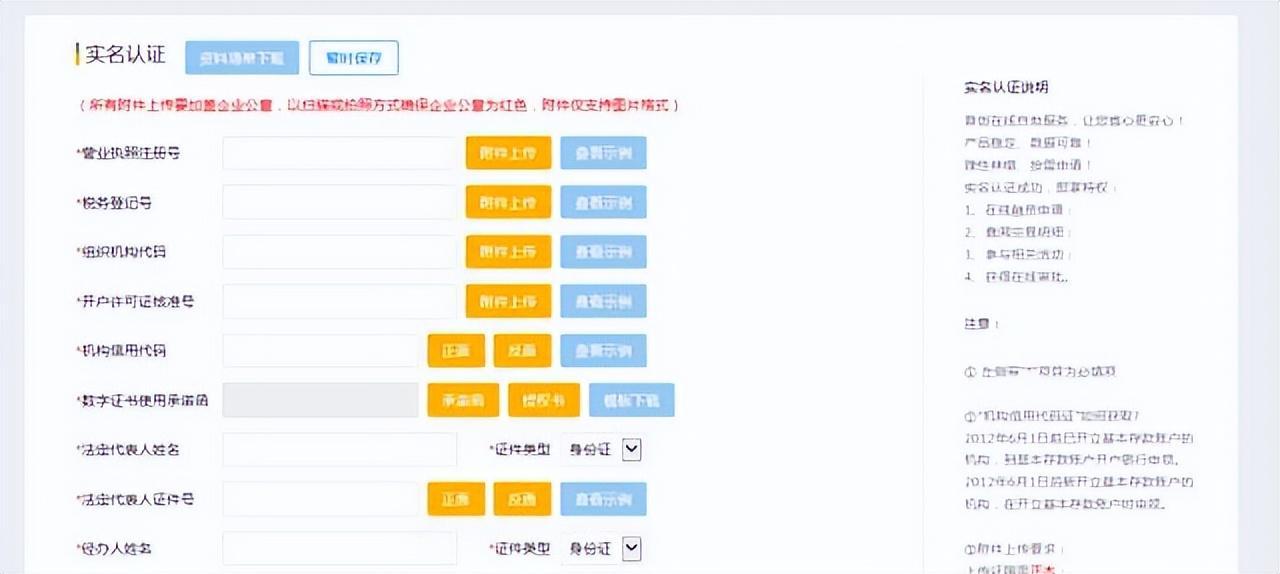The width and height of the screenshot is (1280, 574).
Task: Click the 授权书 upload button
Action: [x=544, y=400]
